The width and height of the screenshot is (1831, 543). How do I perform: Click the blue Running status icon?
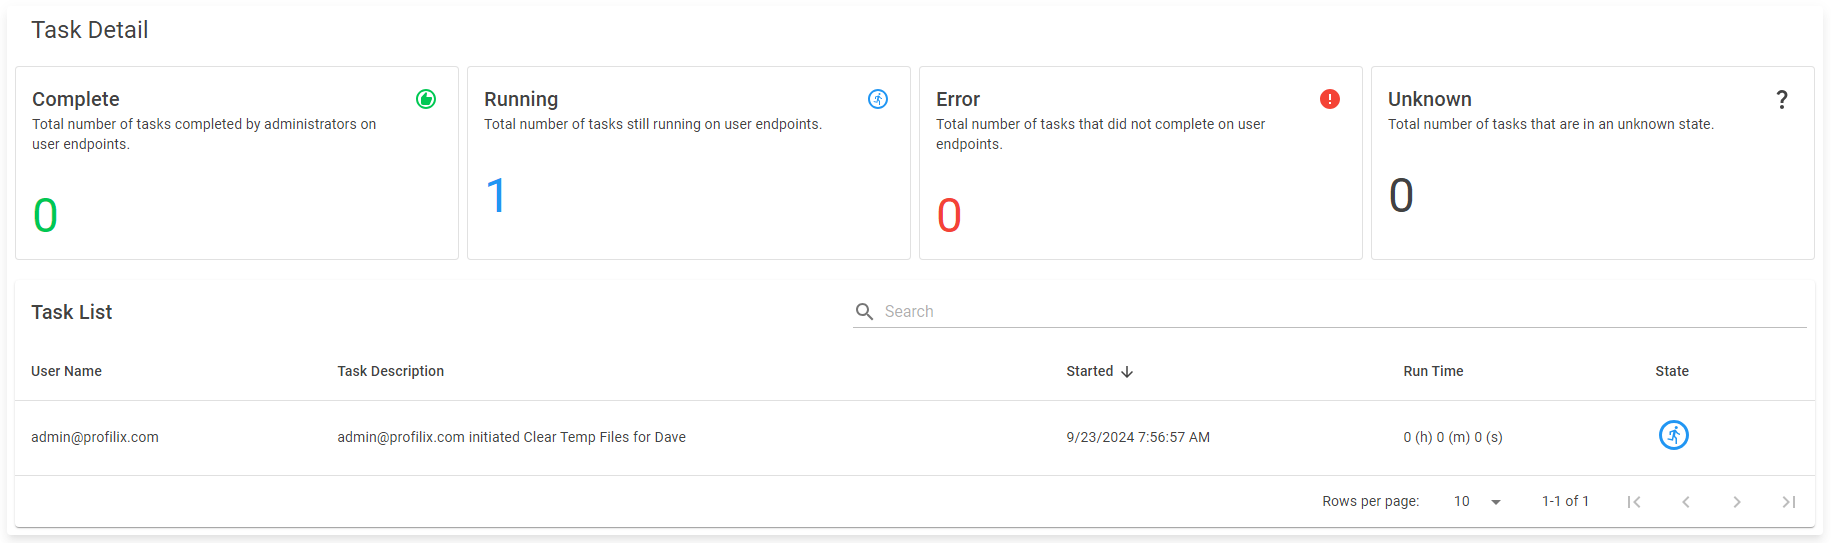coord(878,99)
